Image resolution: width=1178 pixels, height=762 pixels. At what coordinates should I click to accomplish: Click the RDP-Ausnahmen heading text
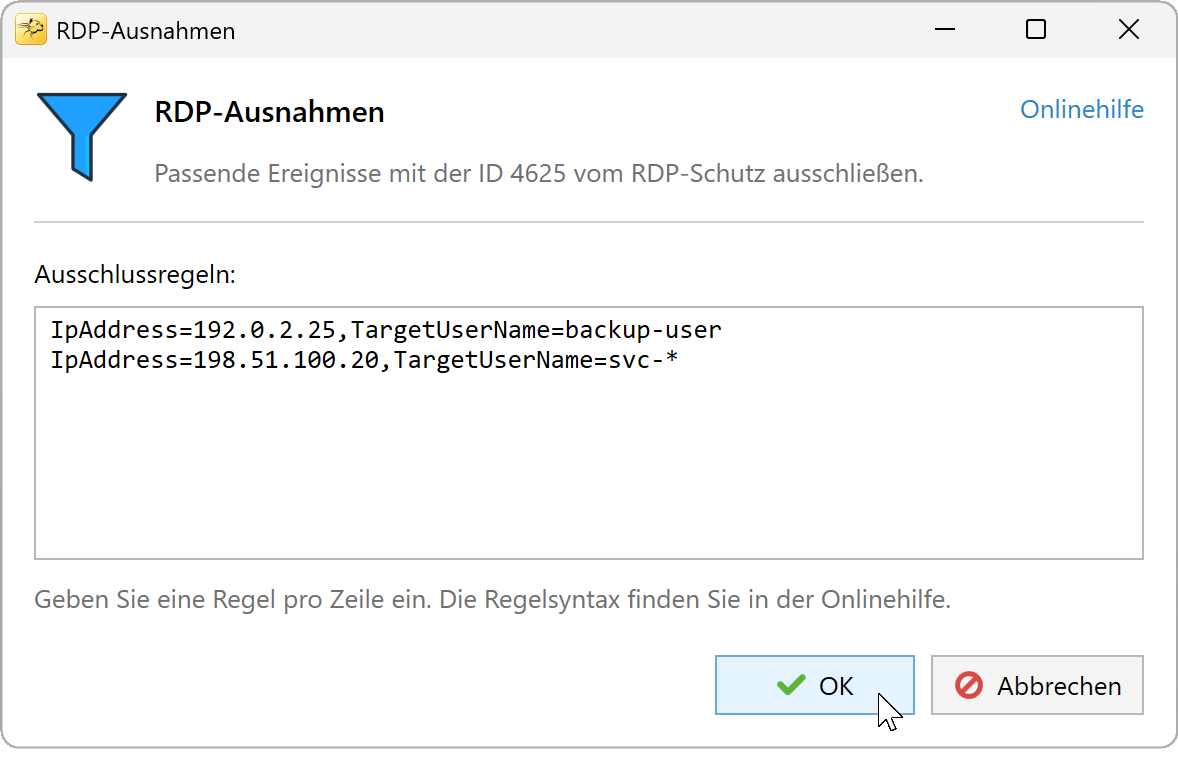pyautogui.click(x=269, y=112)
